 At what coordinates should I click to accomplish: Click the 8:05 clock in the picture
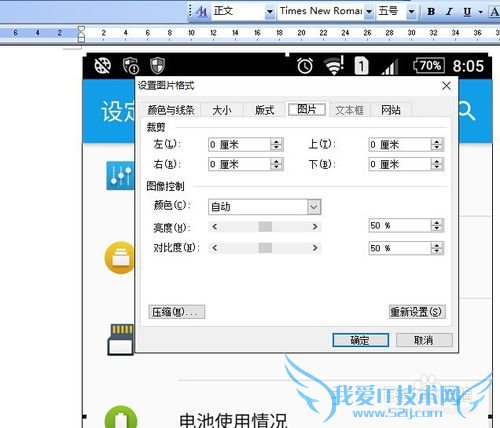[x=468, y=66]
